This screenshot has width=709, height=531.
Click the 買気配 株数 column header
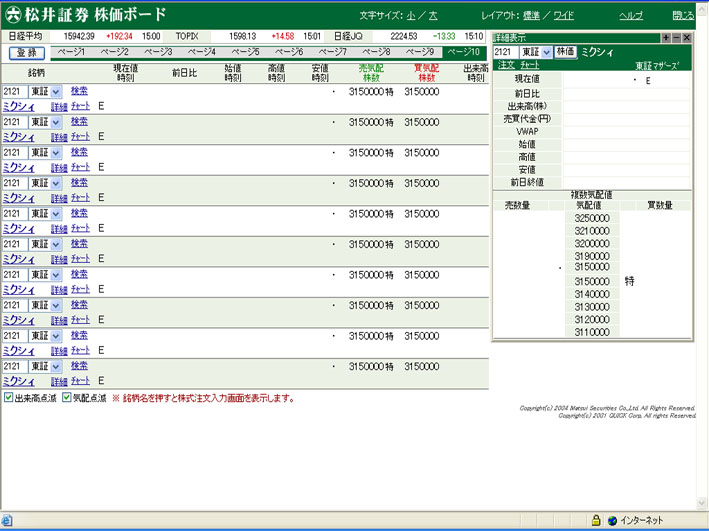(x=426, y=73)
